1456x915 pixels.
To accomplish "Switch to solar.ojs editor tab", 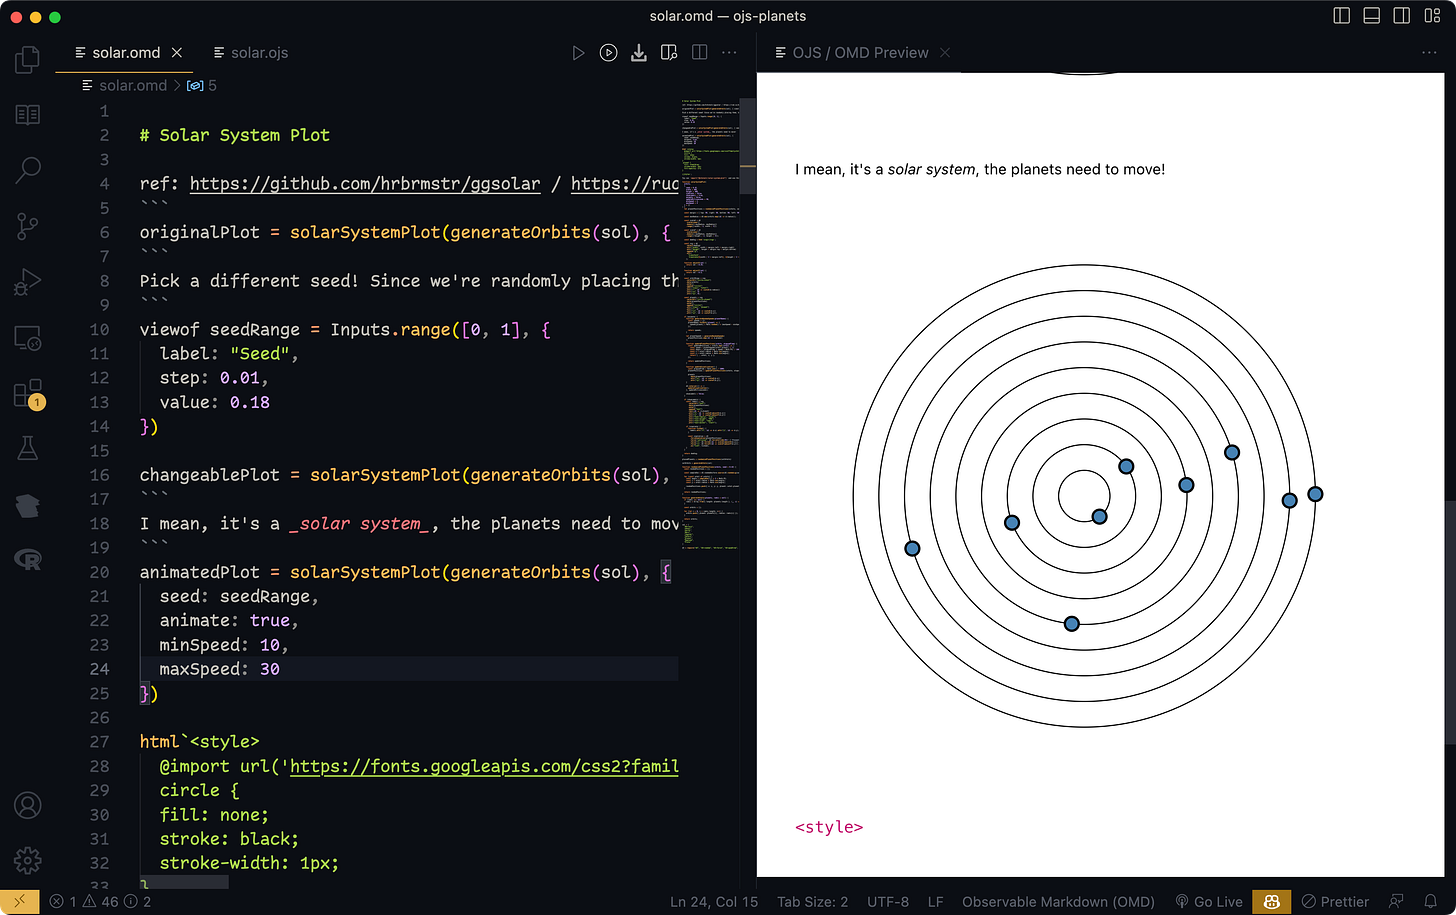I will [251, 53].
